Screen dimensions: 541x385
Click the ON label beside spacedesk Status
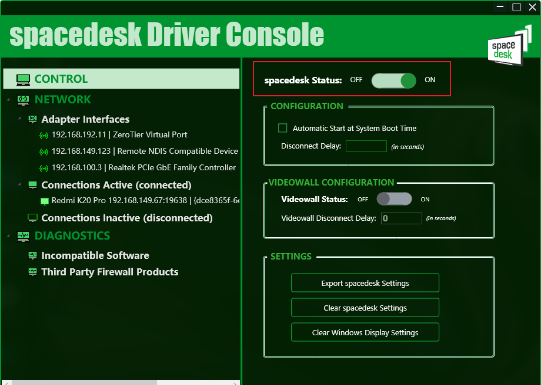coord(430,80)
